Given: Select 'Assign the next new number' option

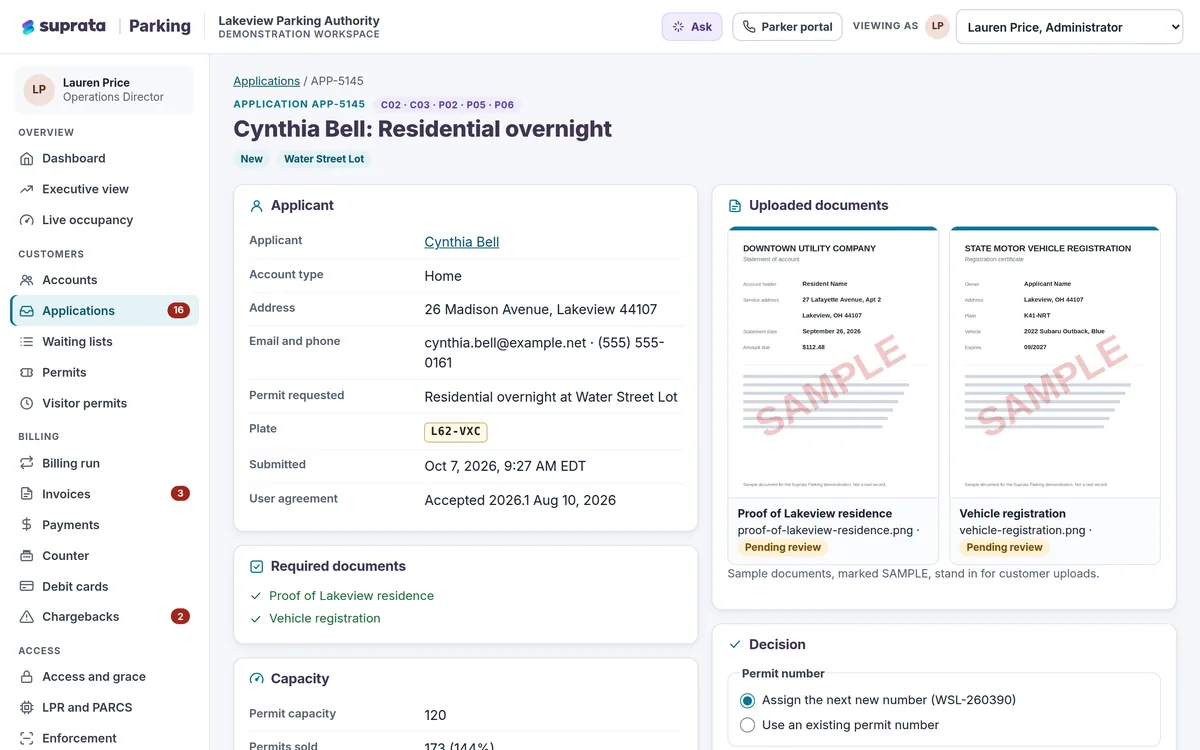Looking at the screenshot, I should (747, 700).
